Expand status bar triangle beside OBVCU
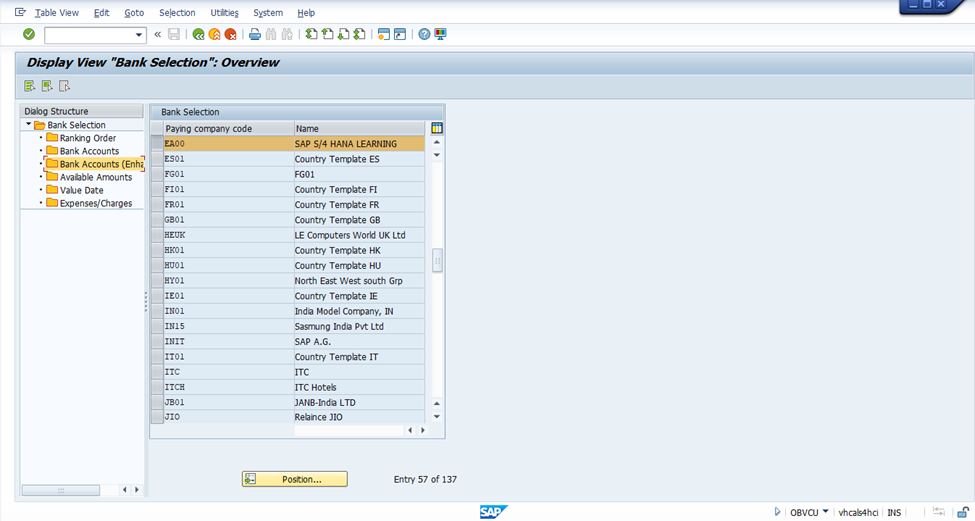Viewport: 975px width, 521px height. (x=777, y=512)
